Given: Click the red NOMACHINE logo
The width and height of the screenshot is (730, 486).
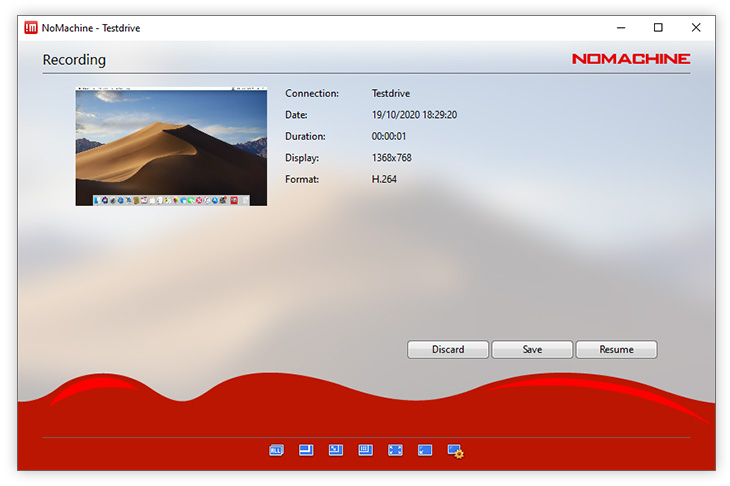Looking at the screenshot, I should tap(630, 59).
